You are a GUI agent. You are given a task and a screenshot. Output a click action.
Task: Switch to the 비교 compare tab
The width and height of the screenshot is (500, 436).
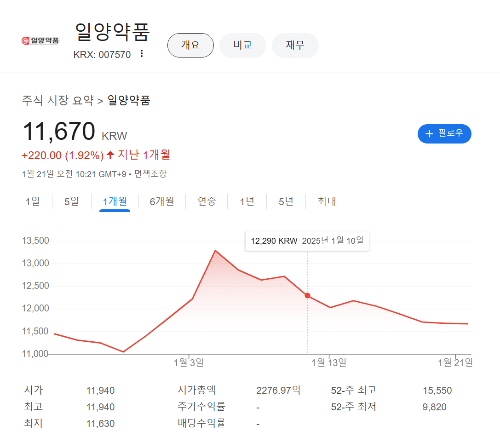(x=243, y=45)
